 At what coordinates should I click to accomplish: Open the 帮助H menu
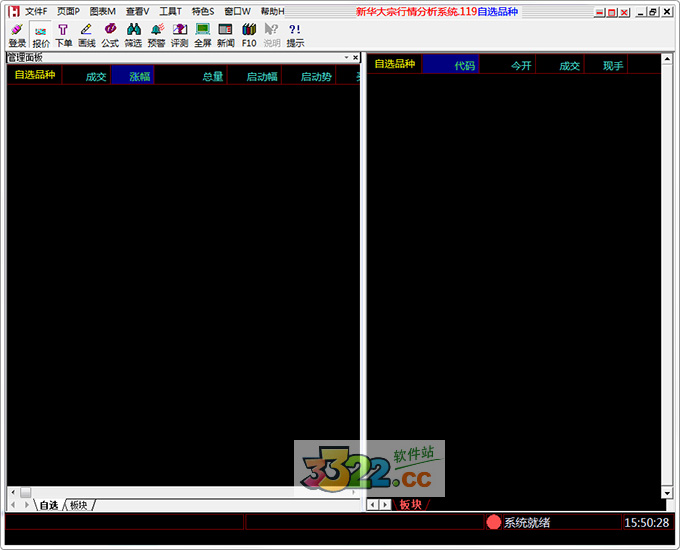coord(272,11)
